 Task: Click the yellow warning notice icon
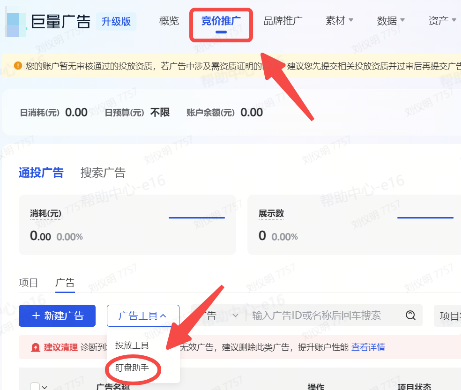click(x=18, y=66)
